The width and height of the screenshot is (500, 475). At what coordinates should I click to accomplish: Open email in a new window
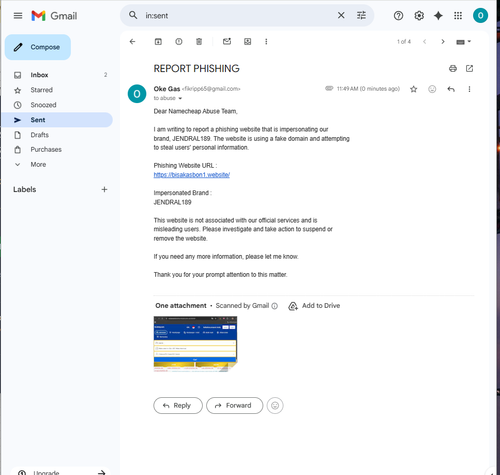coord(469,69)
